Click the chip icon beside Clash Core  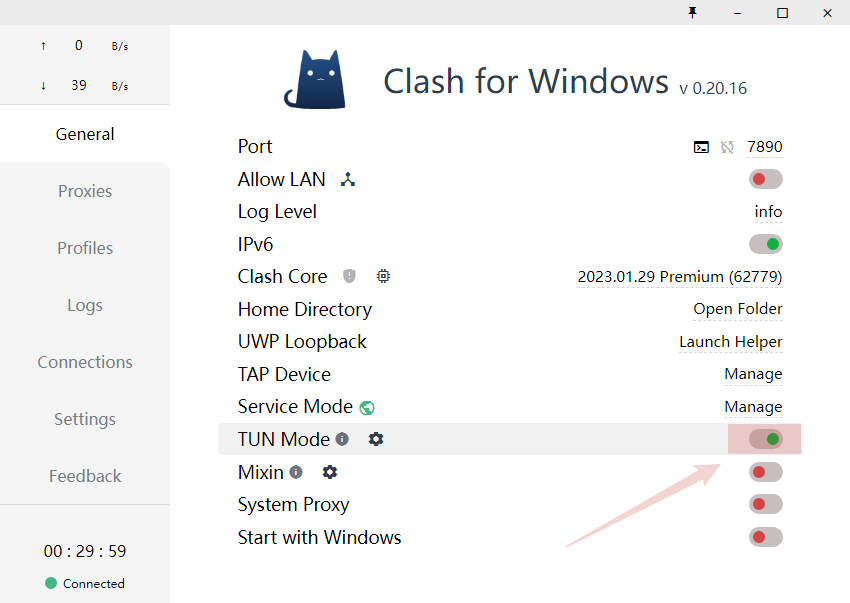[383, 276]
